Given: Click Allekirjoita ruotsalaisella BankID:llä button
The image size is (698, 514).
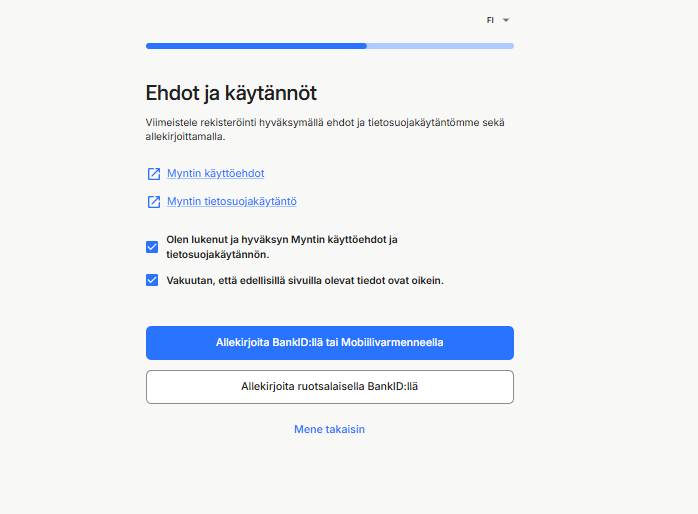Looking at the screenshot, I should tap(330, 387).
